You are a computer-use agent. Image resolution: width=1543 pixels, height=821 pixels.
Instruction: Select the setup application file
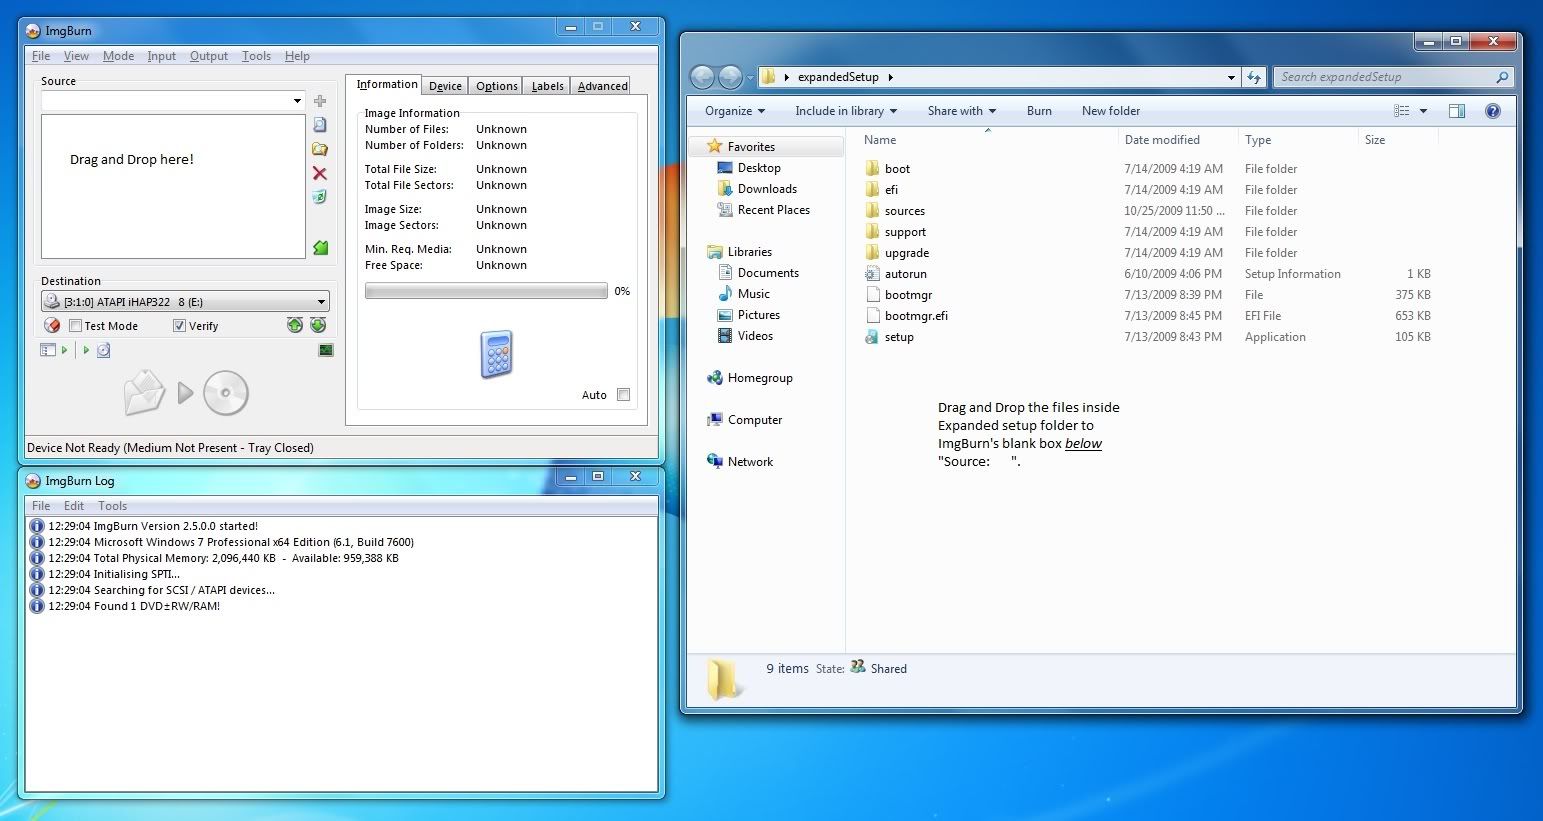click(x=899, y=337)
